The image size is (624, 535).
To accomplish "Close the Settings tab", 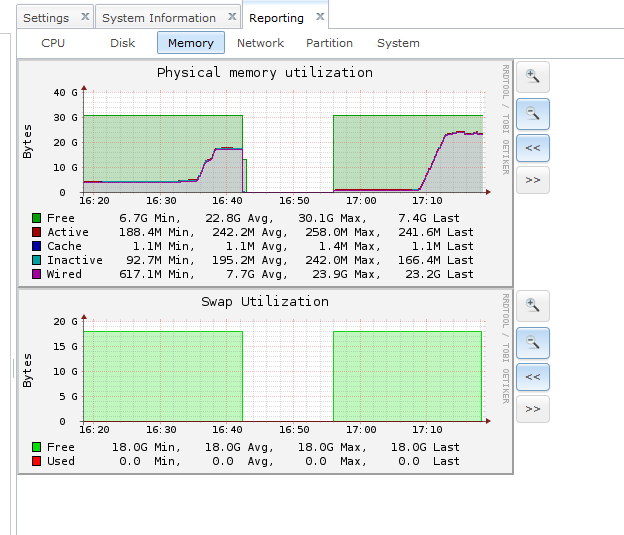I will (x=84, y=17).
